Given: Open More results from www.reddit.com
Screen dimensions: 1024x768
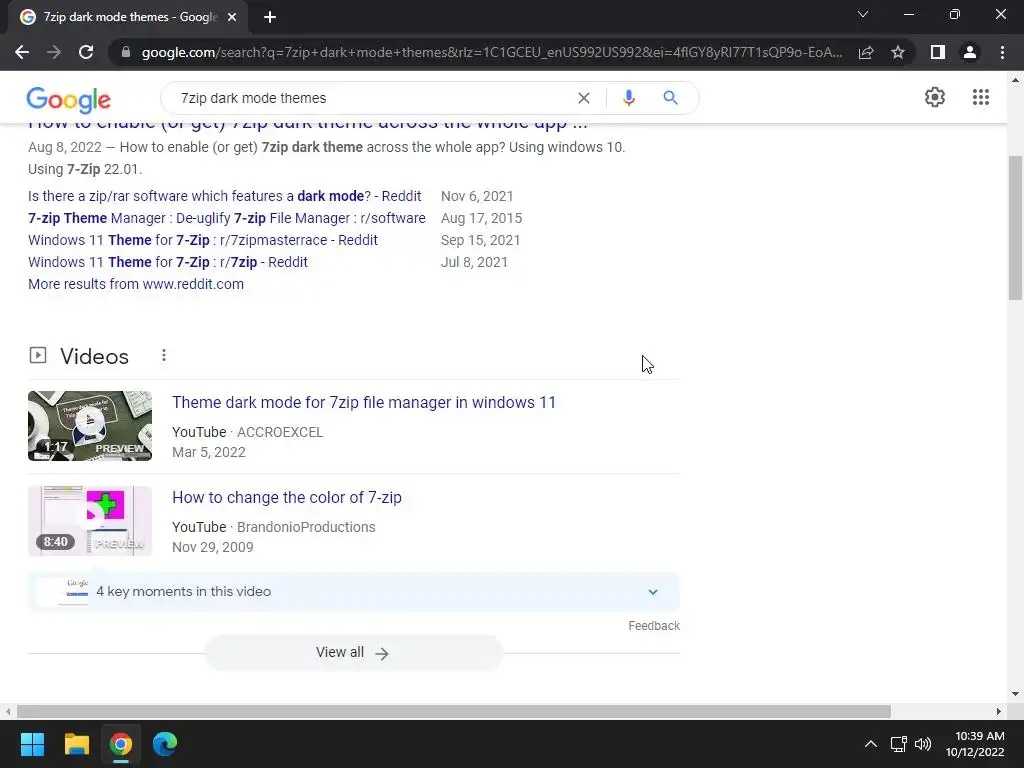Looking at the screenshot, I should 136,284.
